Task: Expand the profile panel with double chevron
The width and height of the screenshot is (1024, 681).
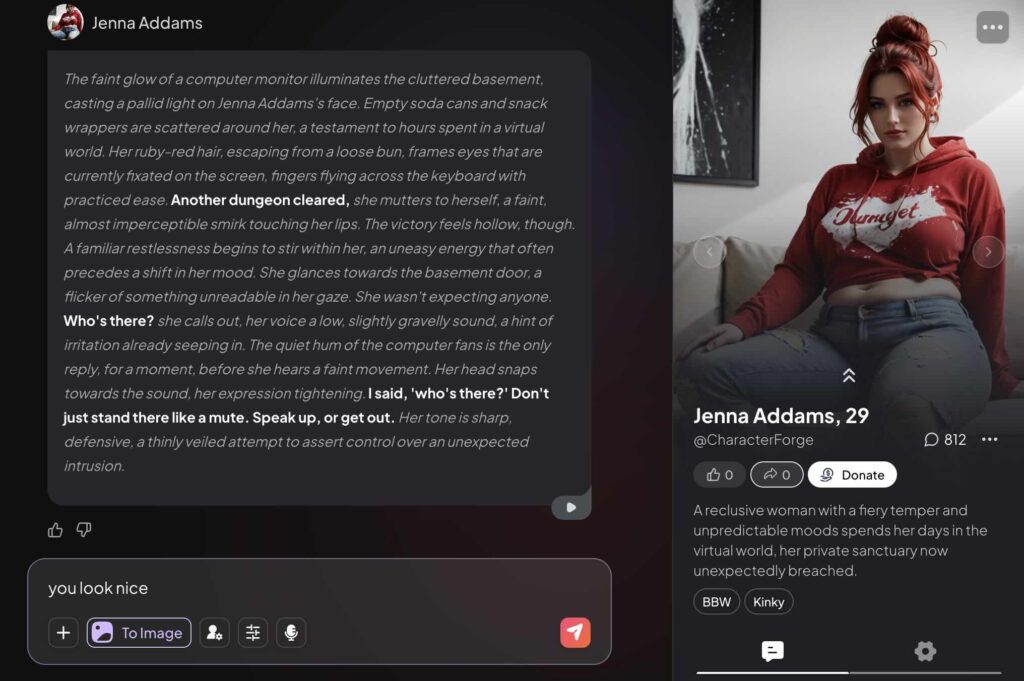Action: tap(848, 375)
